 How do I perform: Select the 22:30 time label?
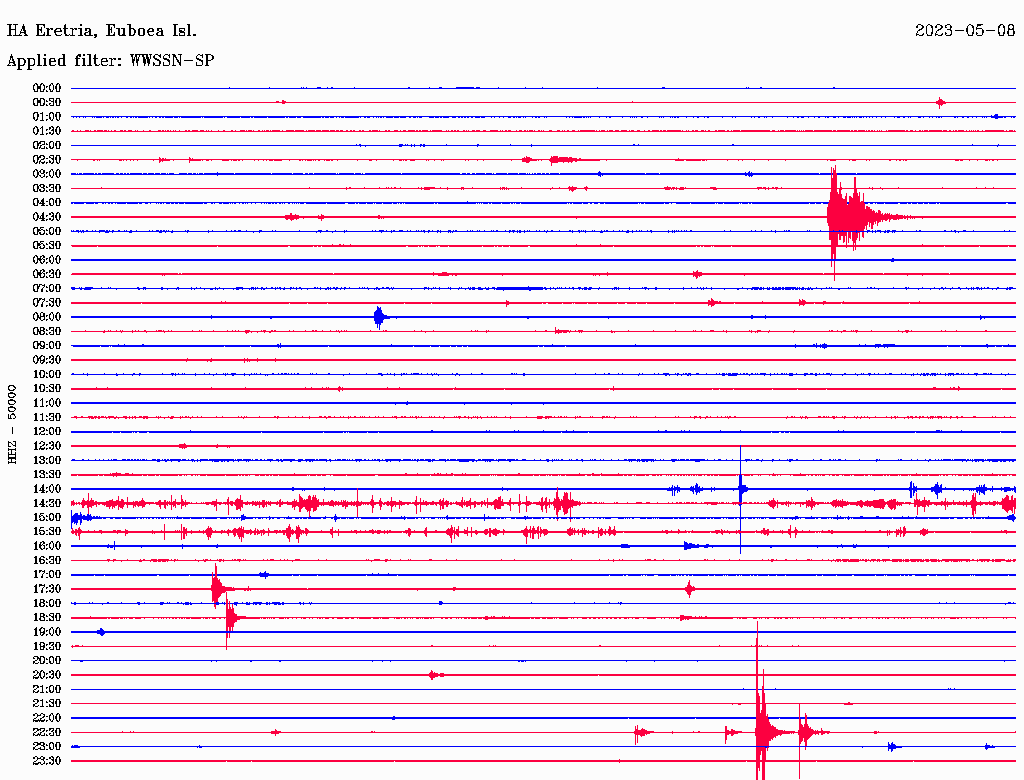(x=47, y=732)
